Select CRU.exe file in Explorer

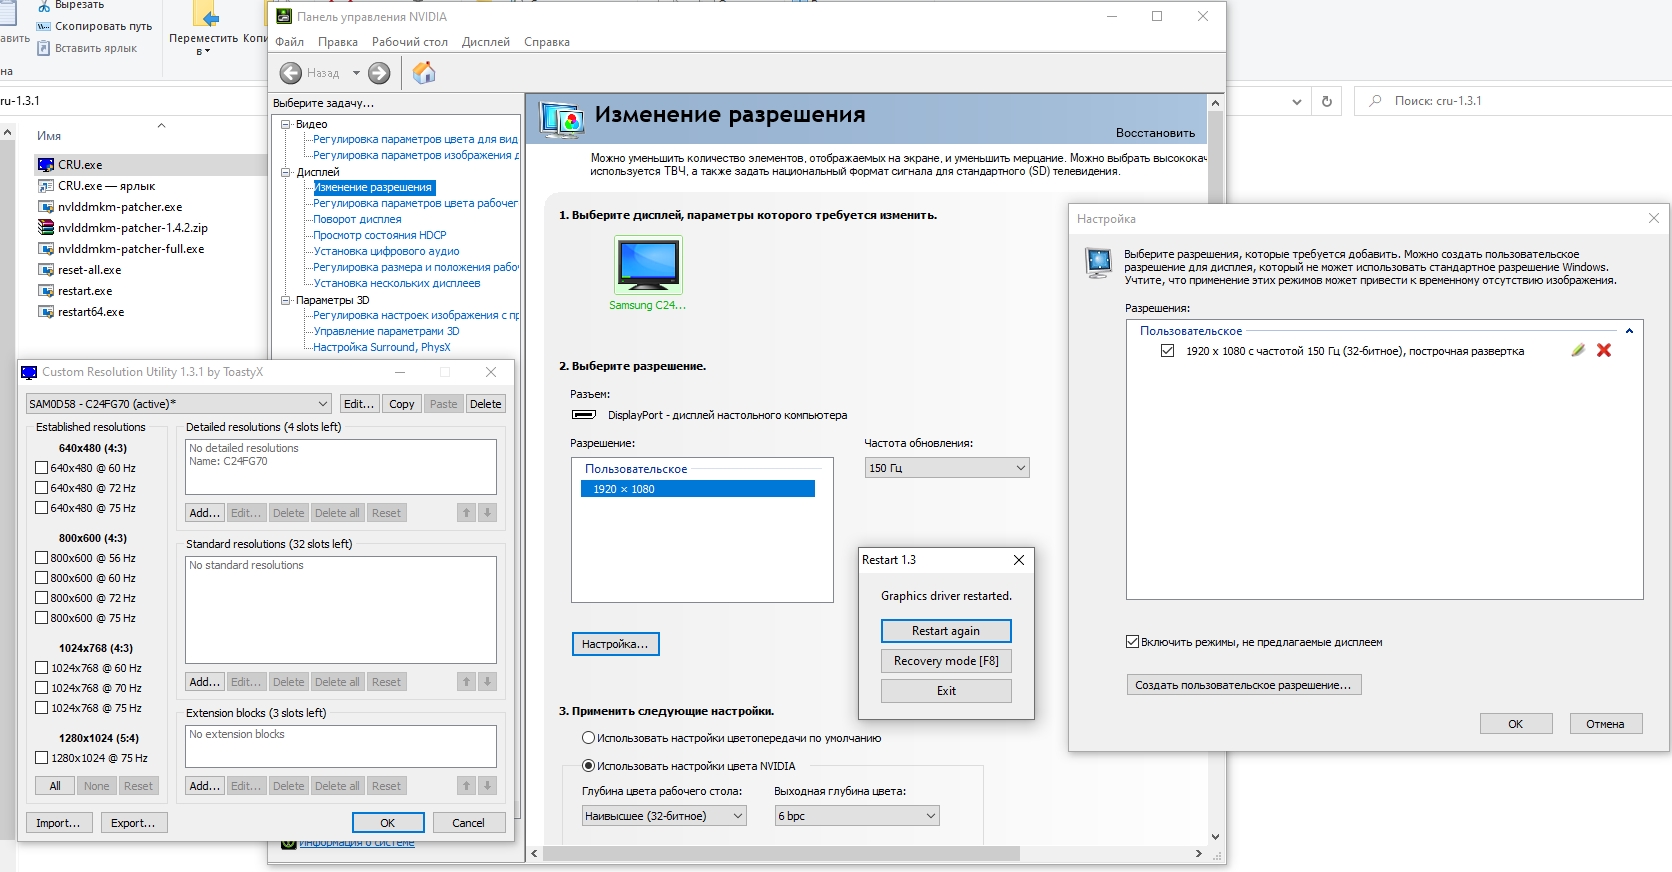[x=80, y=165]
